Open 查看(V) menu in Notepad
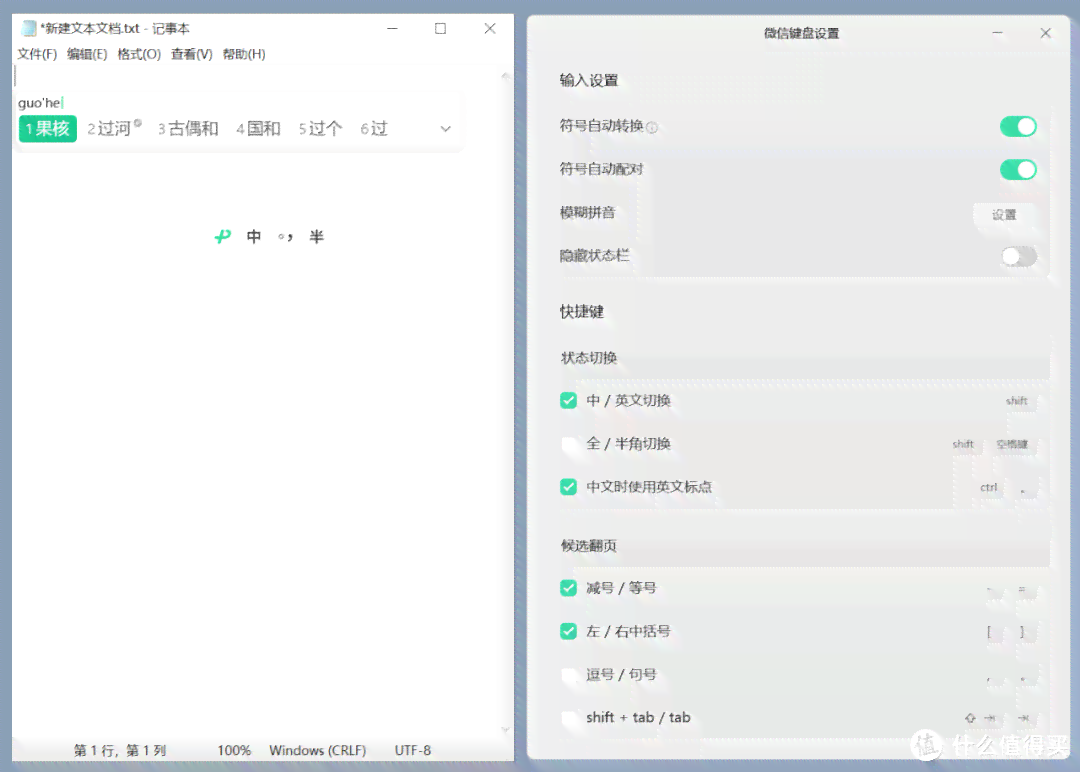 [191, 54]
